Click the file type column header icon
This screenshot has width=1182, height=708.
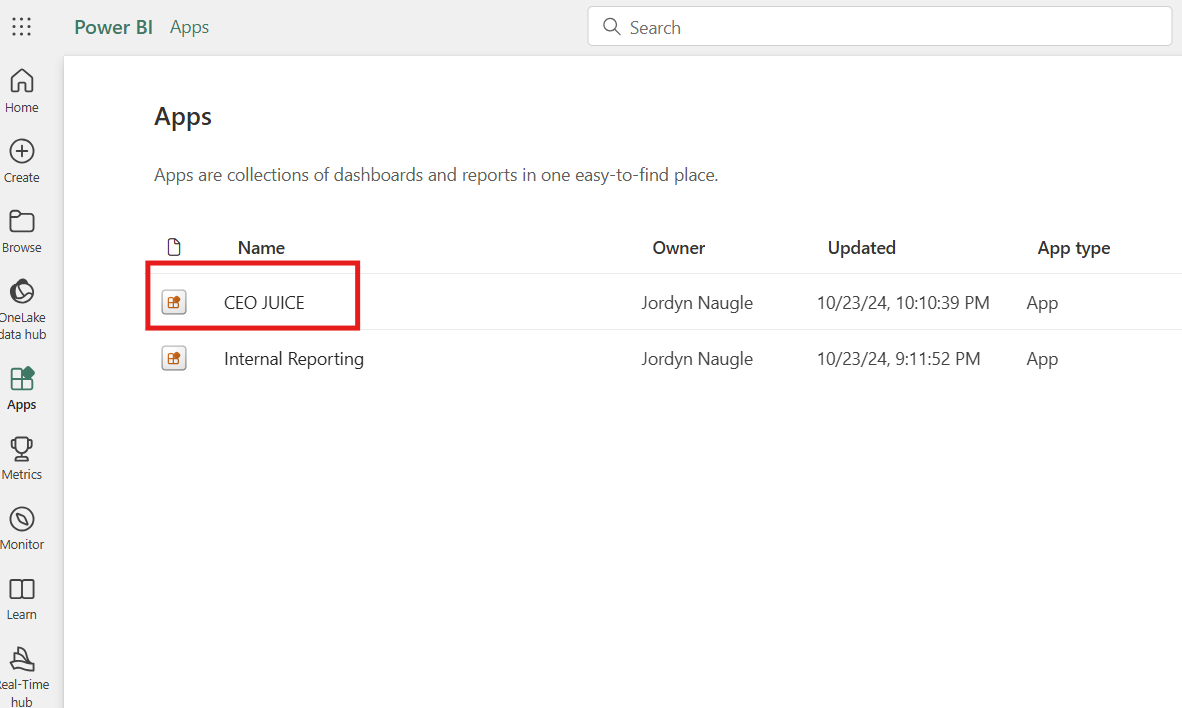pos(174,247)
